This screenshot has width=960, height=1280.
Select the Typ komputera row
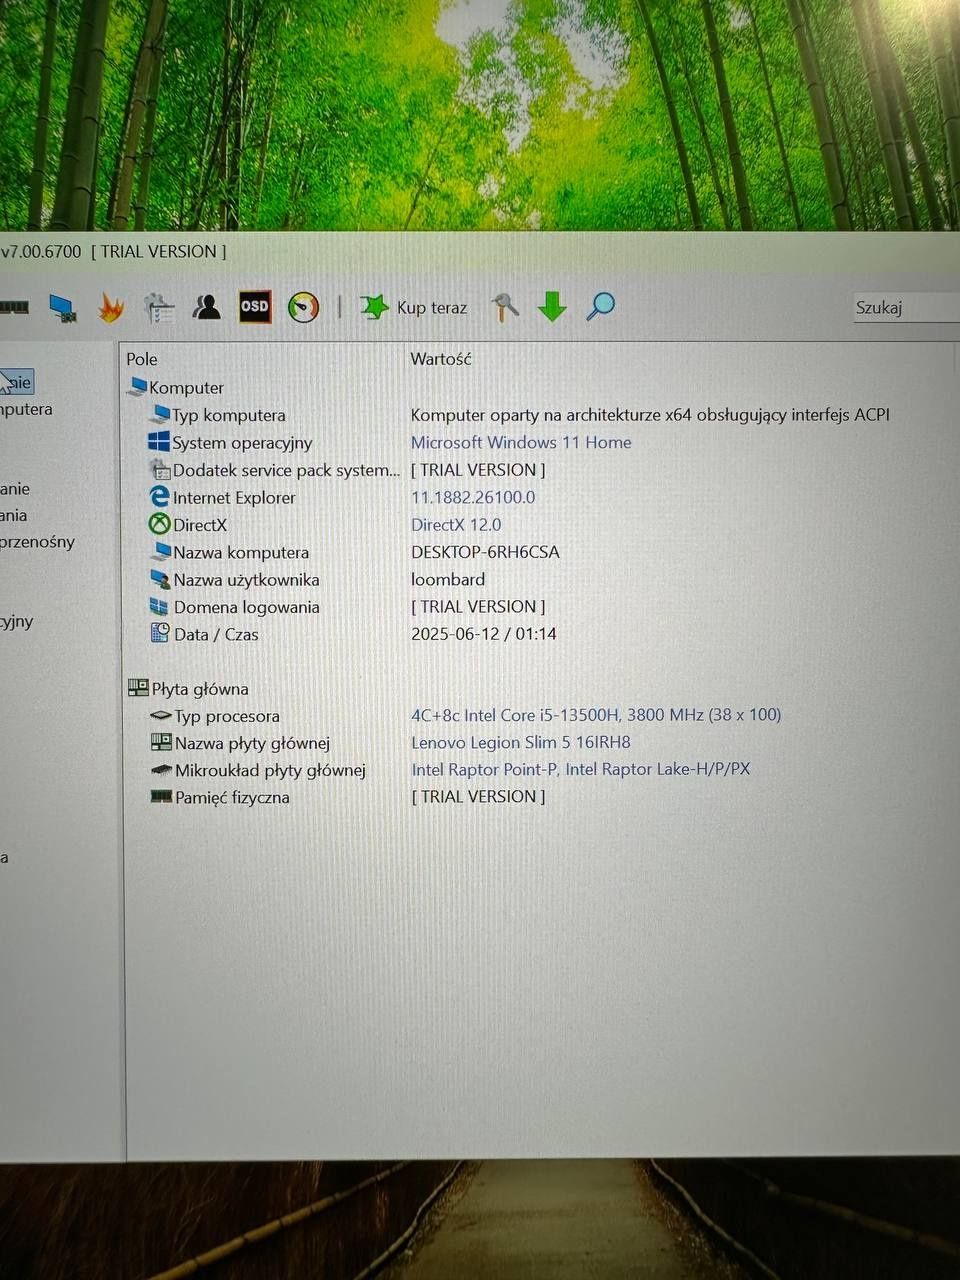(x=229, y=415)
